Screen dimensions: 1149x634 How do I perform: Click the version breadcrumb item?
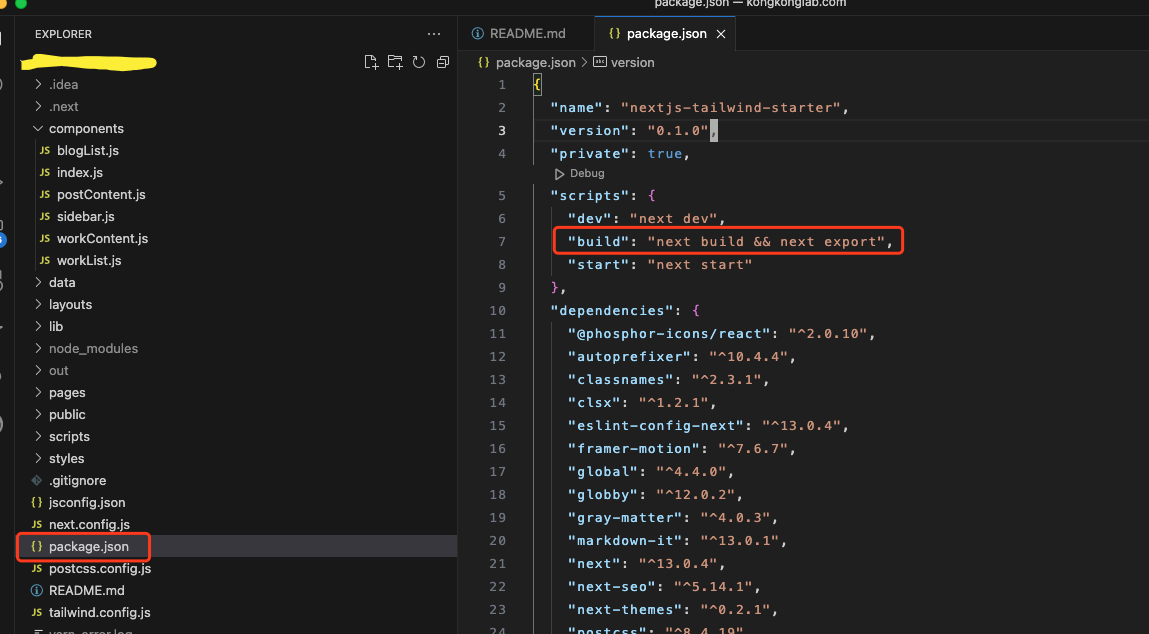(x=632, y=62)
